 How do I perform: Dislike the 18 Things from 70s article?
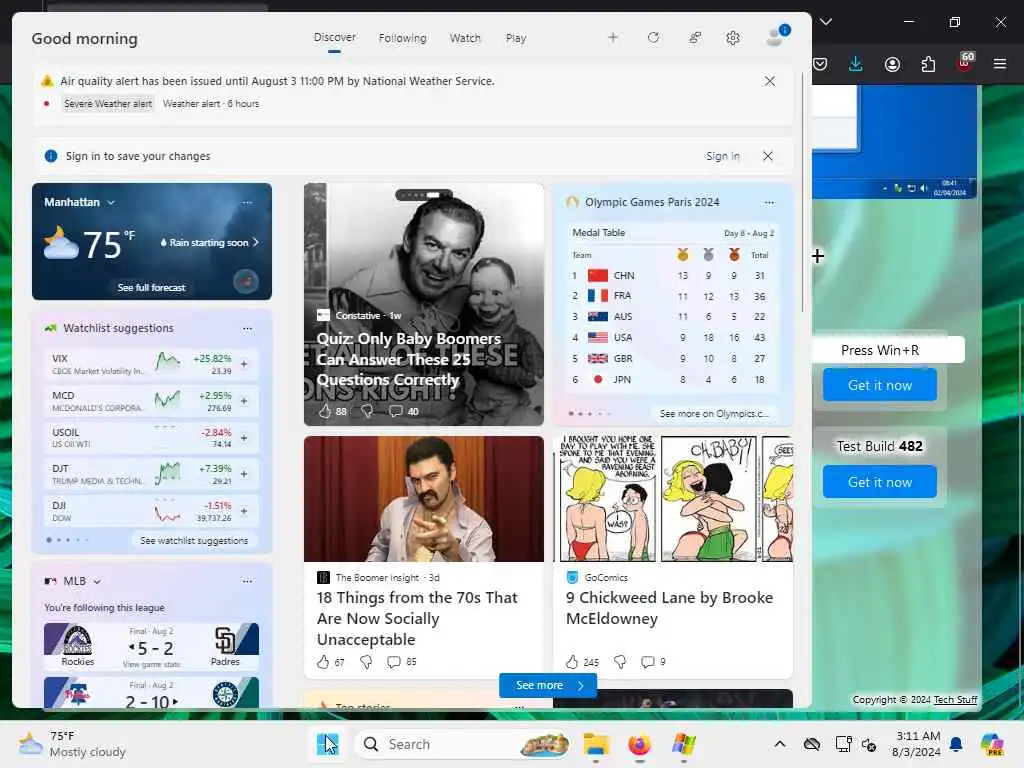(366, 662)
